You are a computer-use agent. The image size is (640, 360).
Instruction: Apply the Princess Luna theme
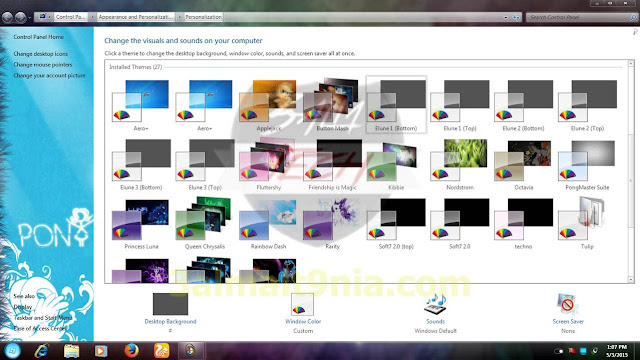141,224
